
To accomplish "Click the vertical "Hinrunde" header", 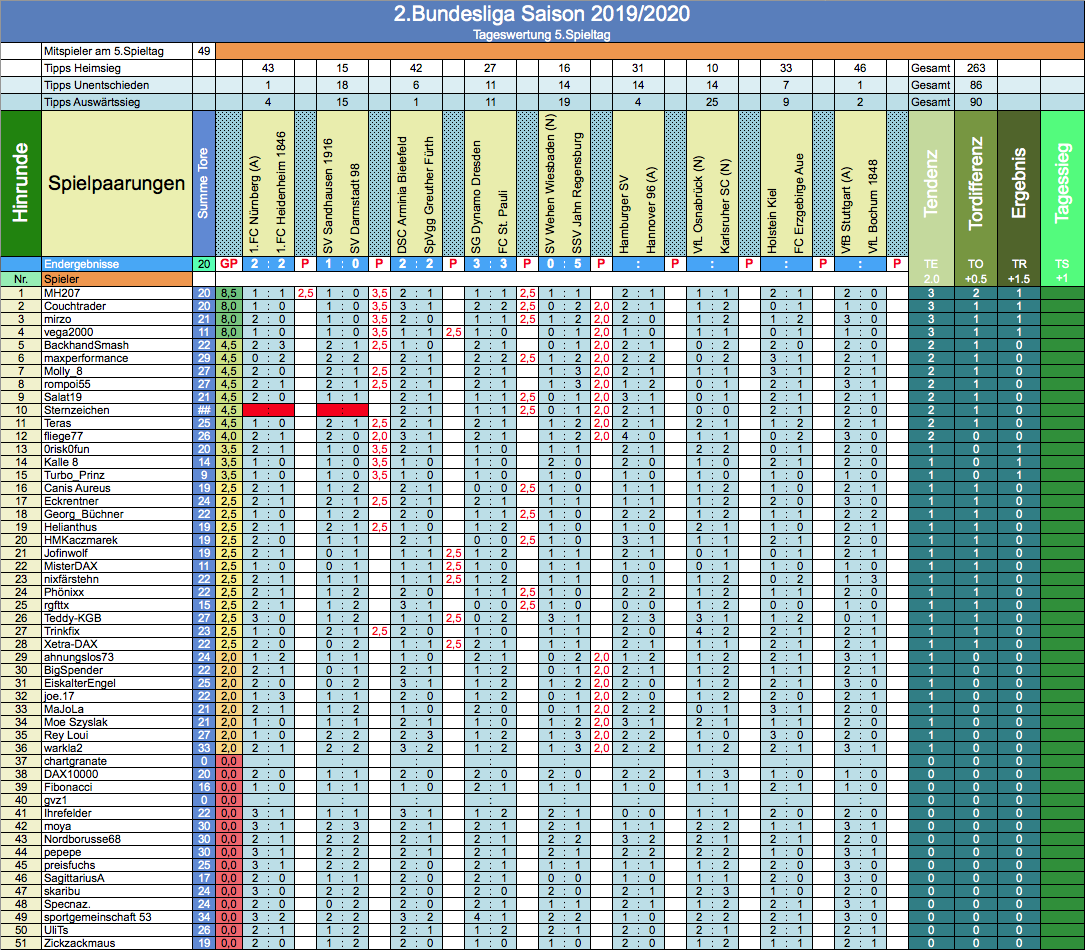I will click(21, 183).
